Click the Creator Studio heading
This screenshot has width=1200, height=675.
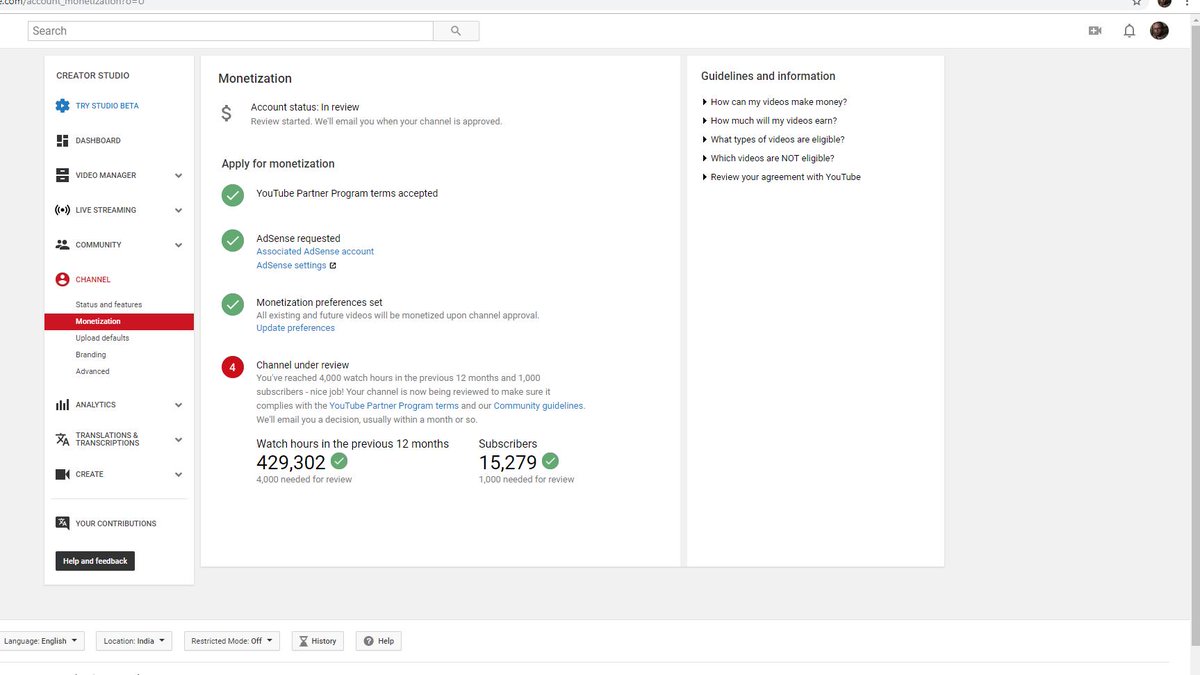(92, 76)
